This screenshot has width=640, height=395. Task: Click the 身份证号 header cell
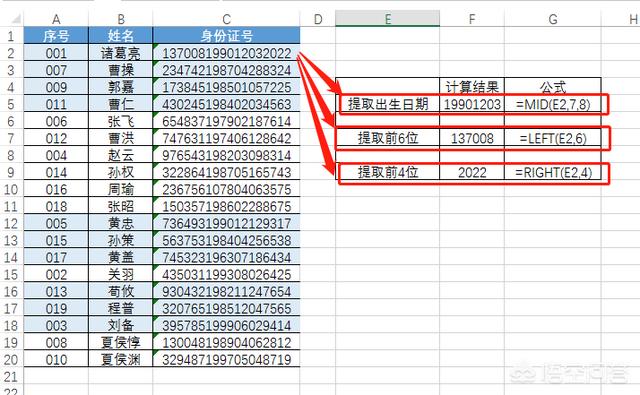click(227, 36)
